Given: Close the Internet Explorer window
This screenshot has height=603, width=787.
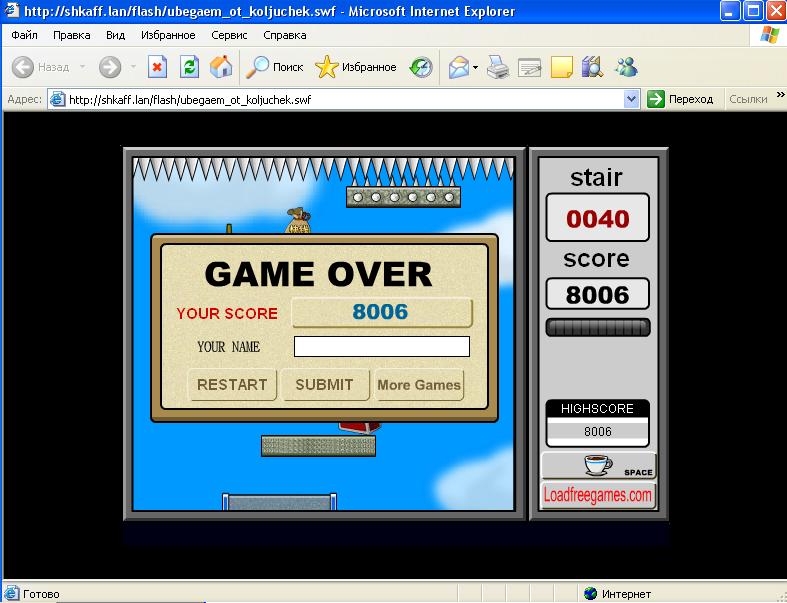Looking at the screenshot, I should [x=776, y=11].
